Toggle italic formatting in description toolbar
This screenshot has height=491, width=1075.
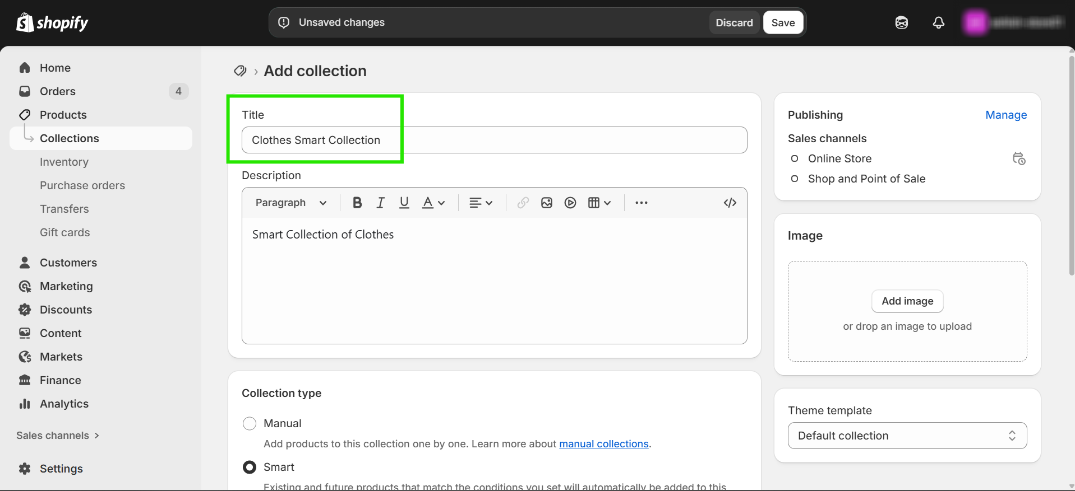[380, 203]
